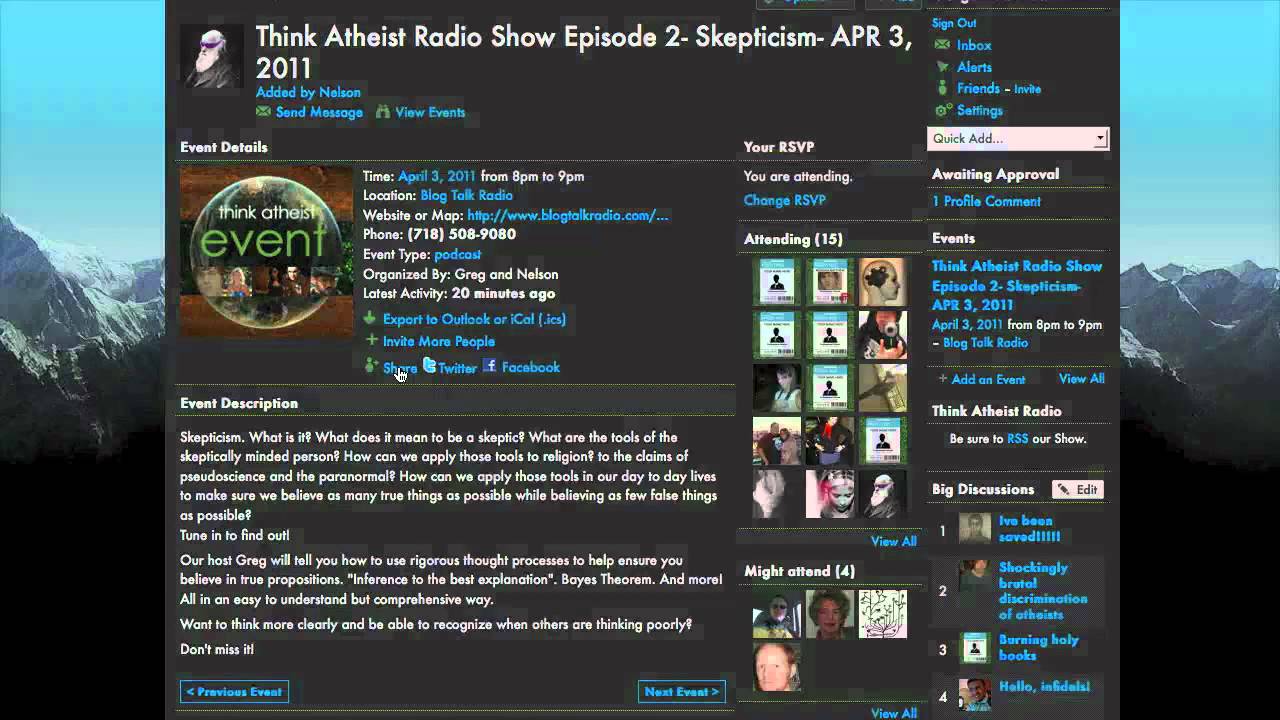Open the Settings link
The width and height of the screenshot is (1280, 720).
click(x=980, y=111)
